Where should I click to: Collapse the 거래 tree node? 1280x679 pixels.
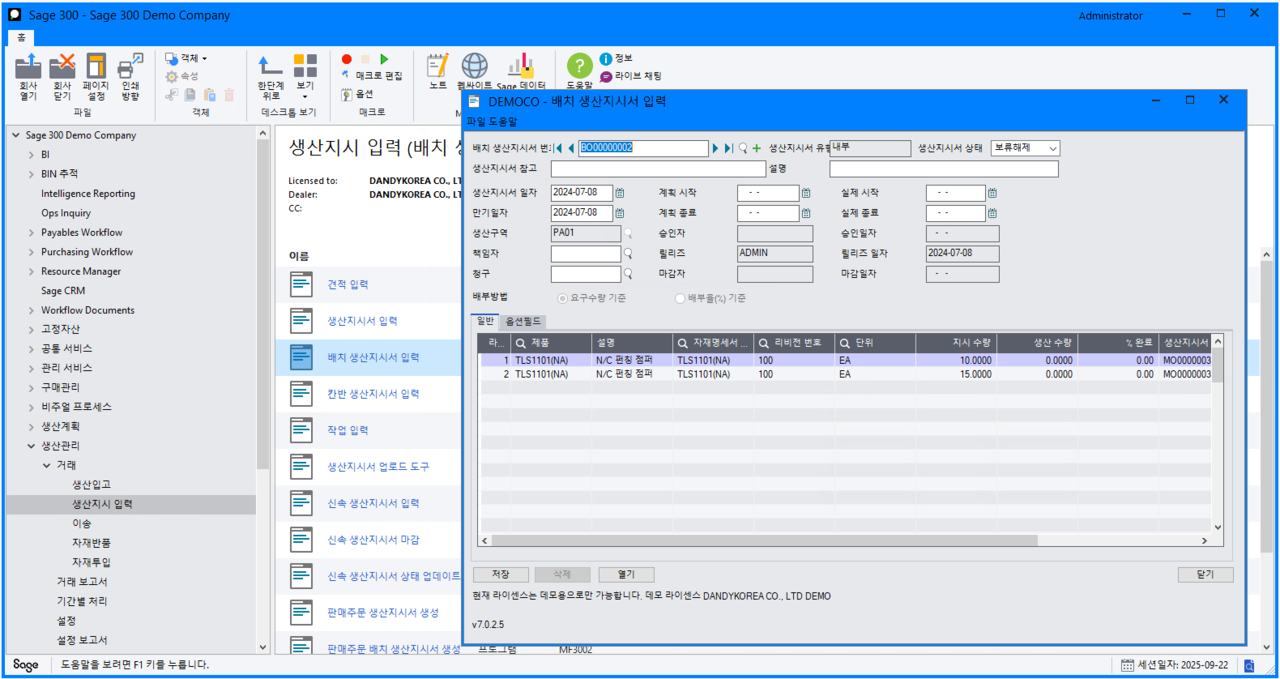coord(46,465)
